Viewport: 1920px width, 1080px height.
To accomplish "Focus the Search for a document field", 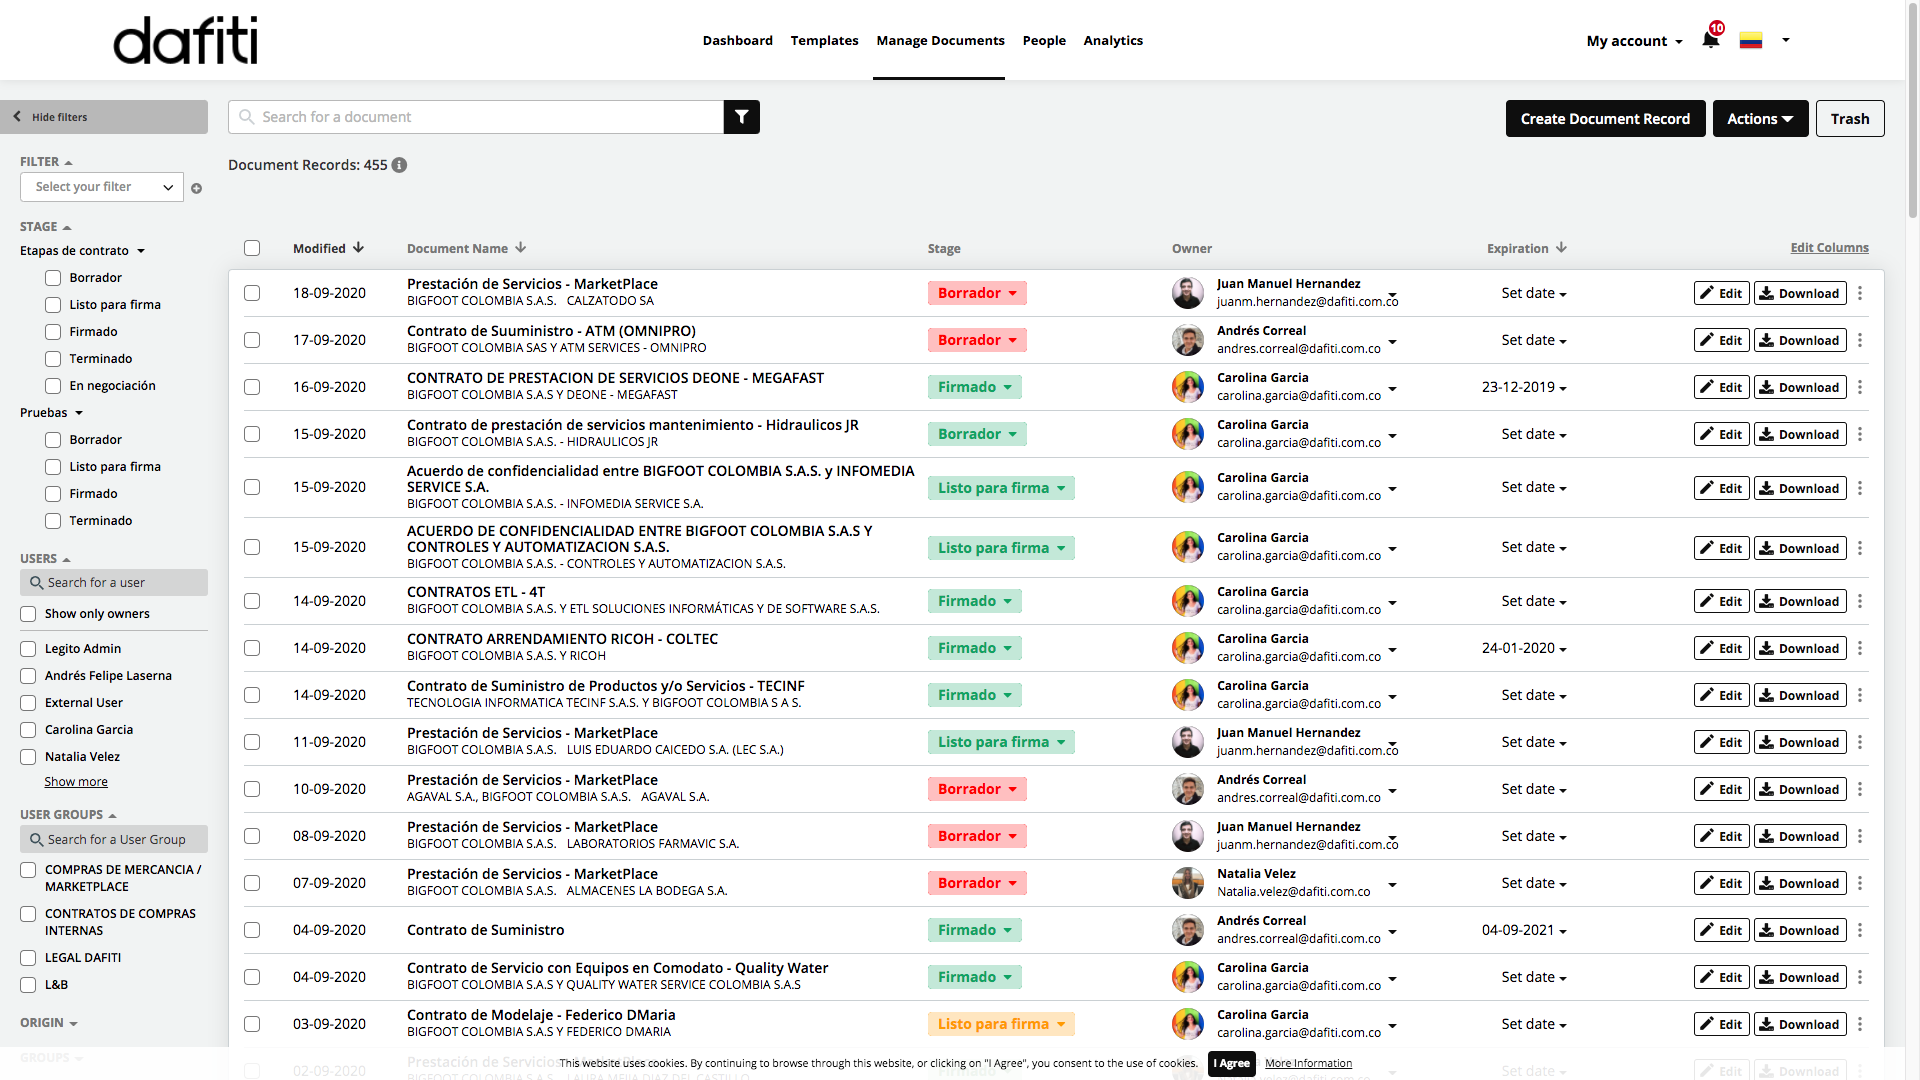I will point(476,117).
